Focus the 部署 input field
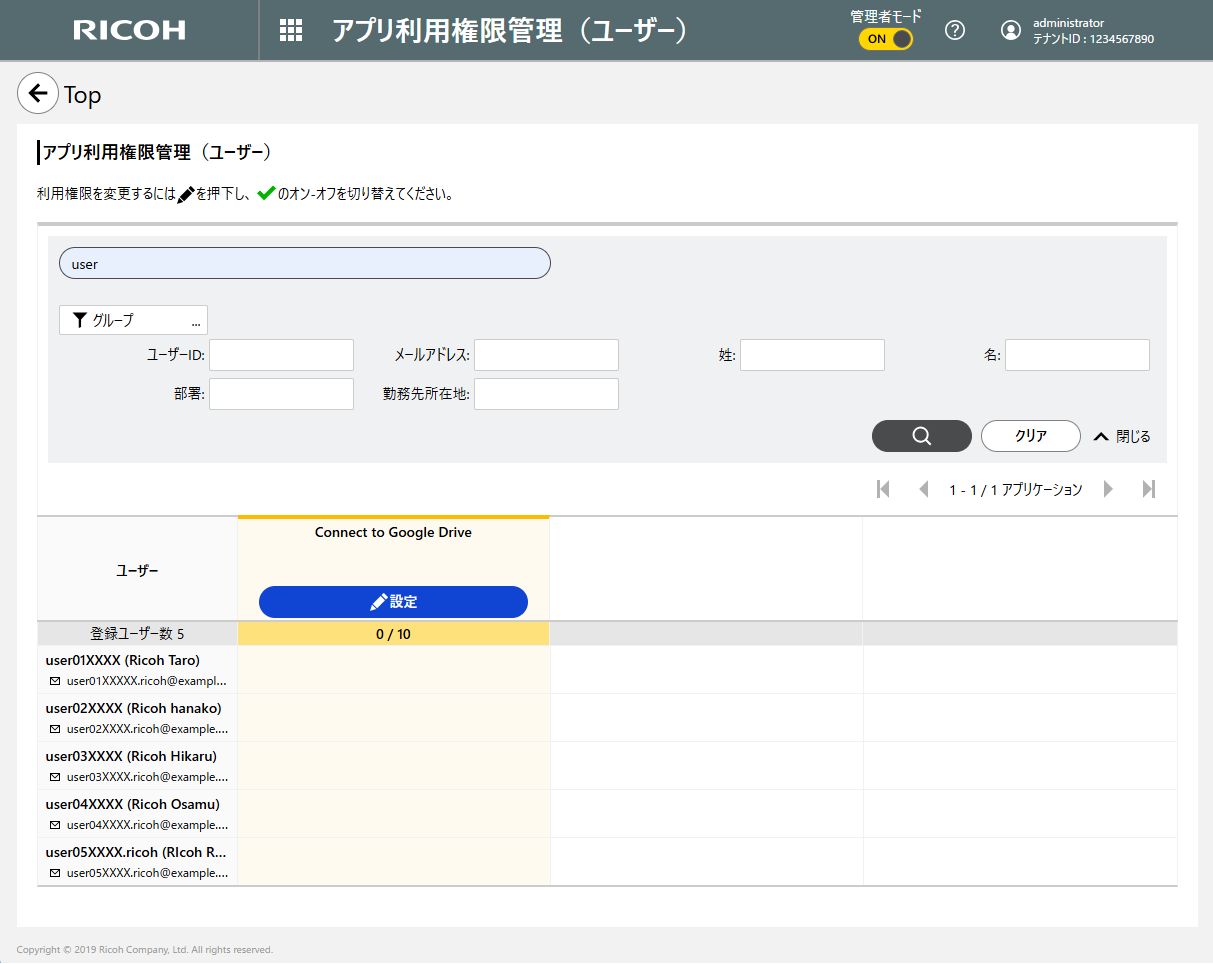 [281, 394]
